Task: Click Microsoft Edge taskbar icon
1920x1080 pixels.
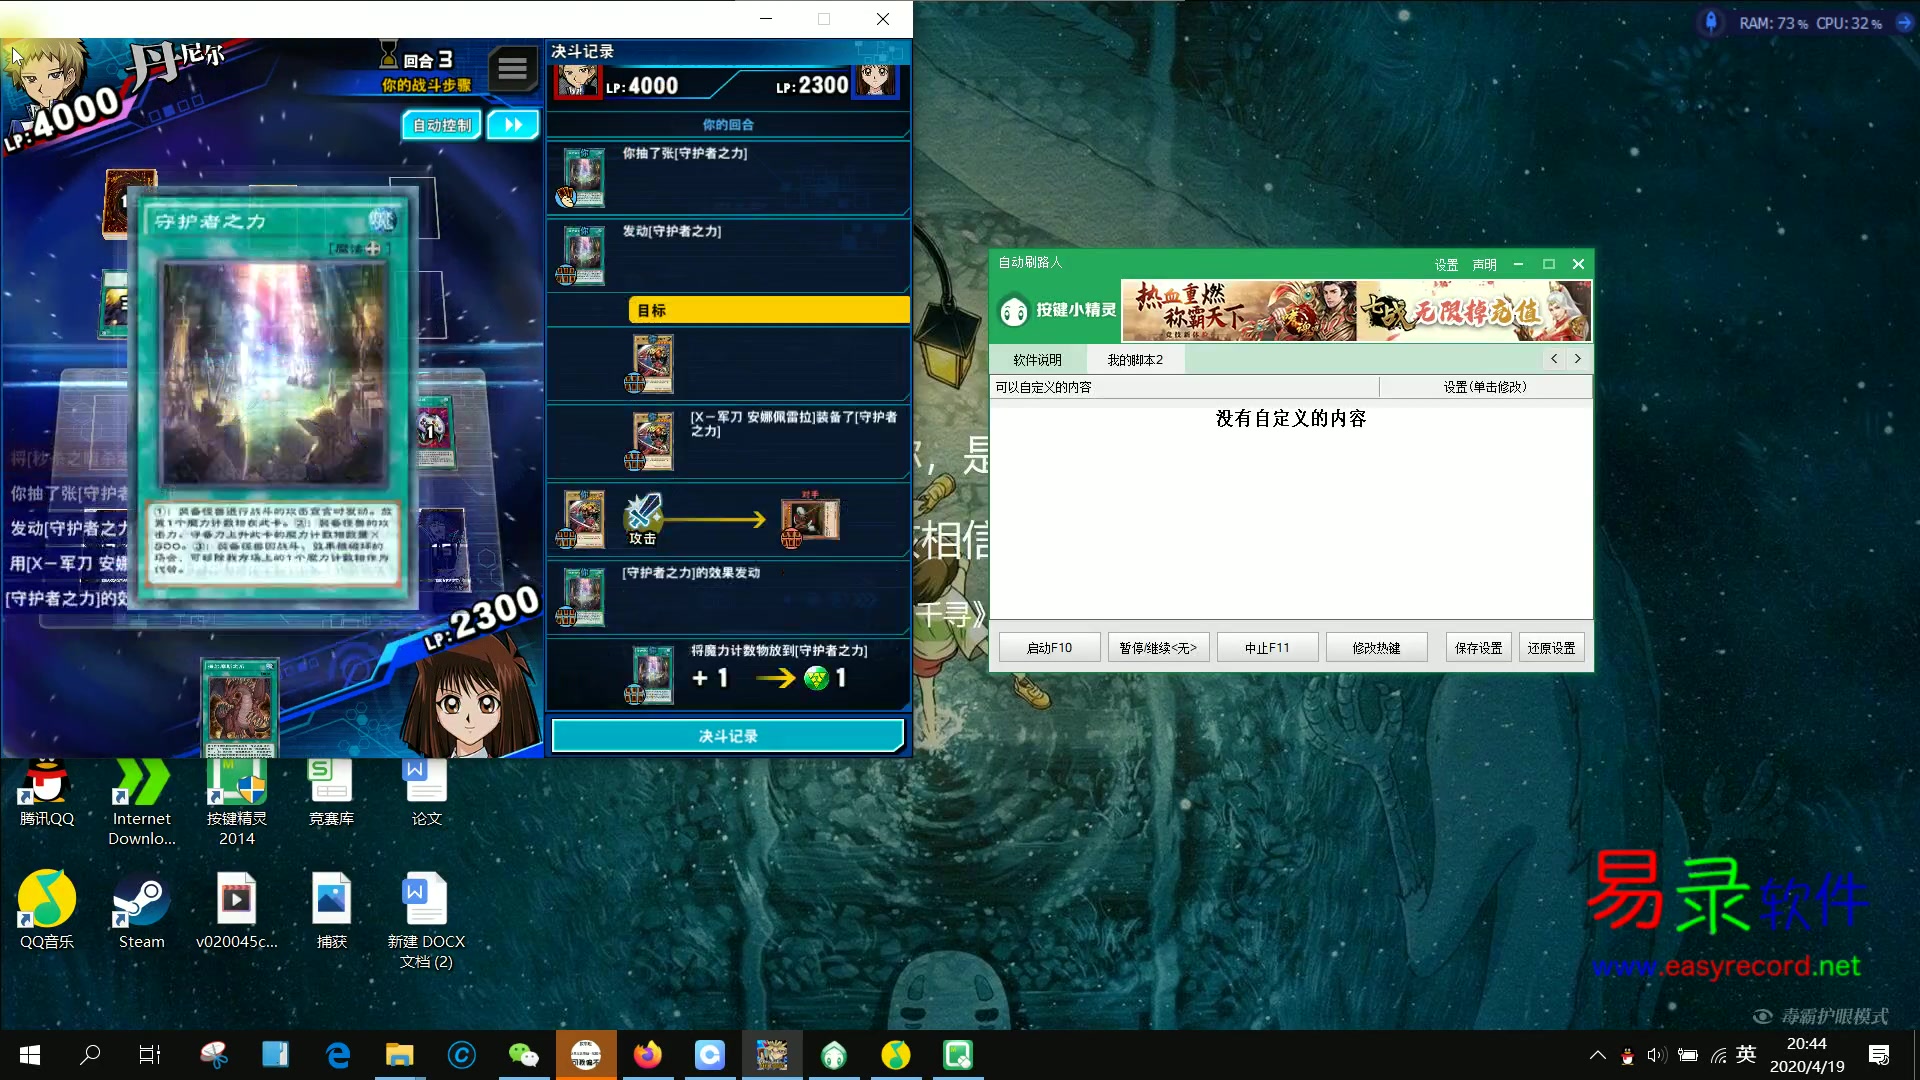Action: [x=338, y=1055]
